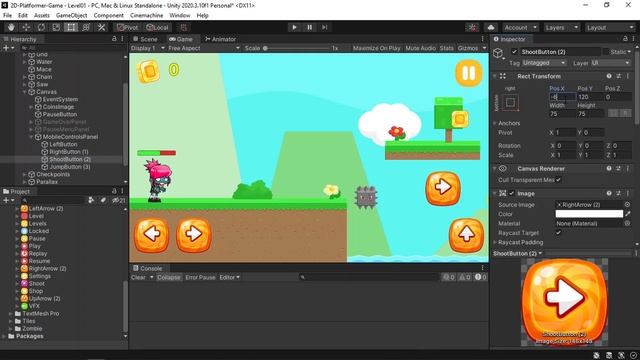The image size is (640, 360).
Task: Open Free Aspect dropdown
Action: 204,48
